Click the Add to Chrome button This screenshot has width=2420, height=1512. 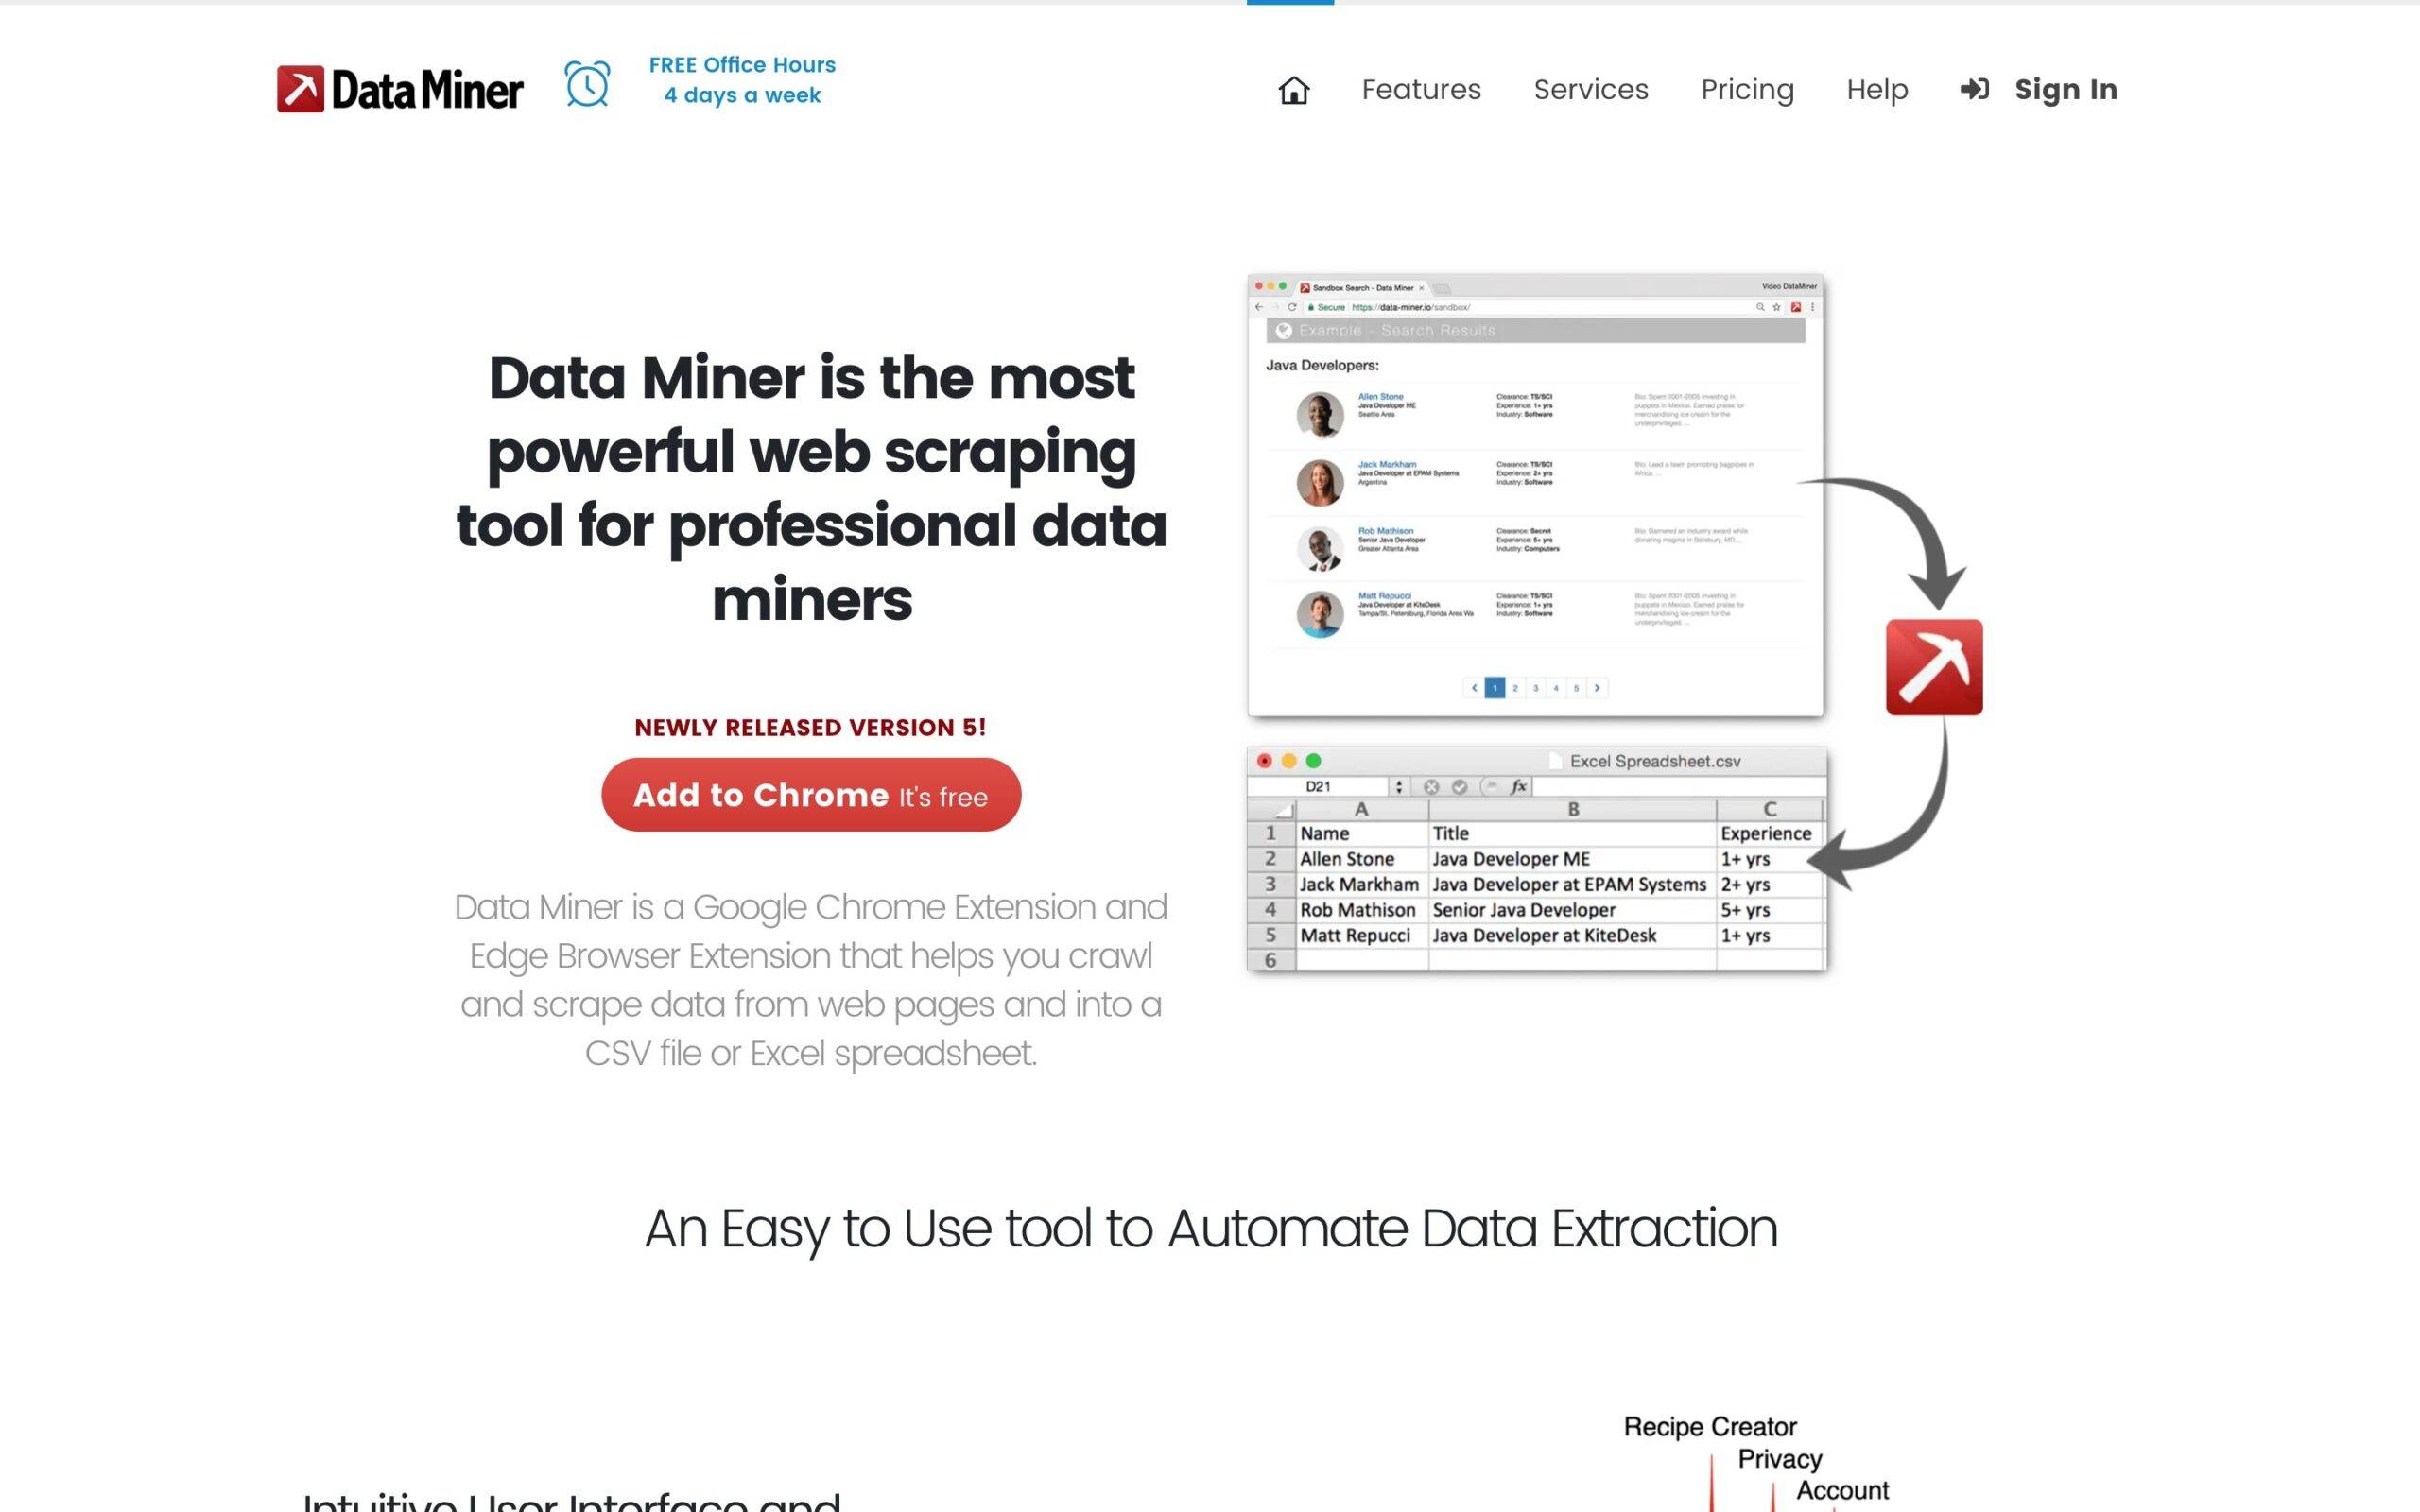click(812, 795)
